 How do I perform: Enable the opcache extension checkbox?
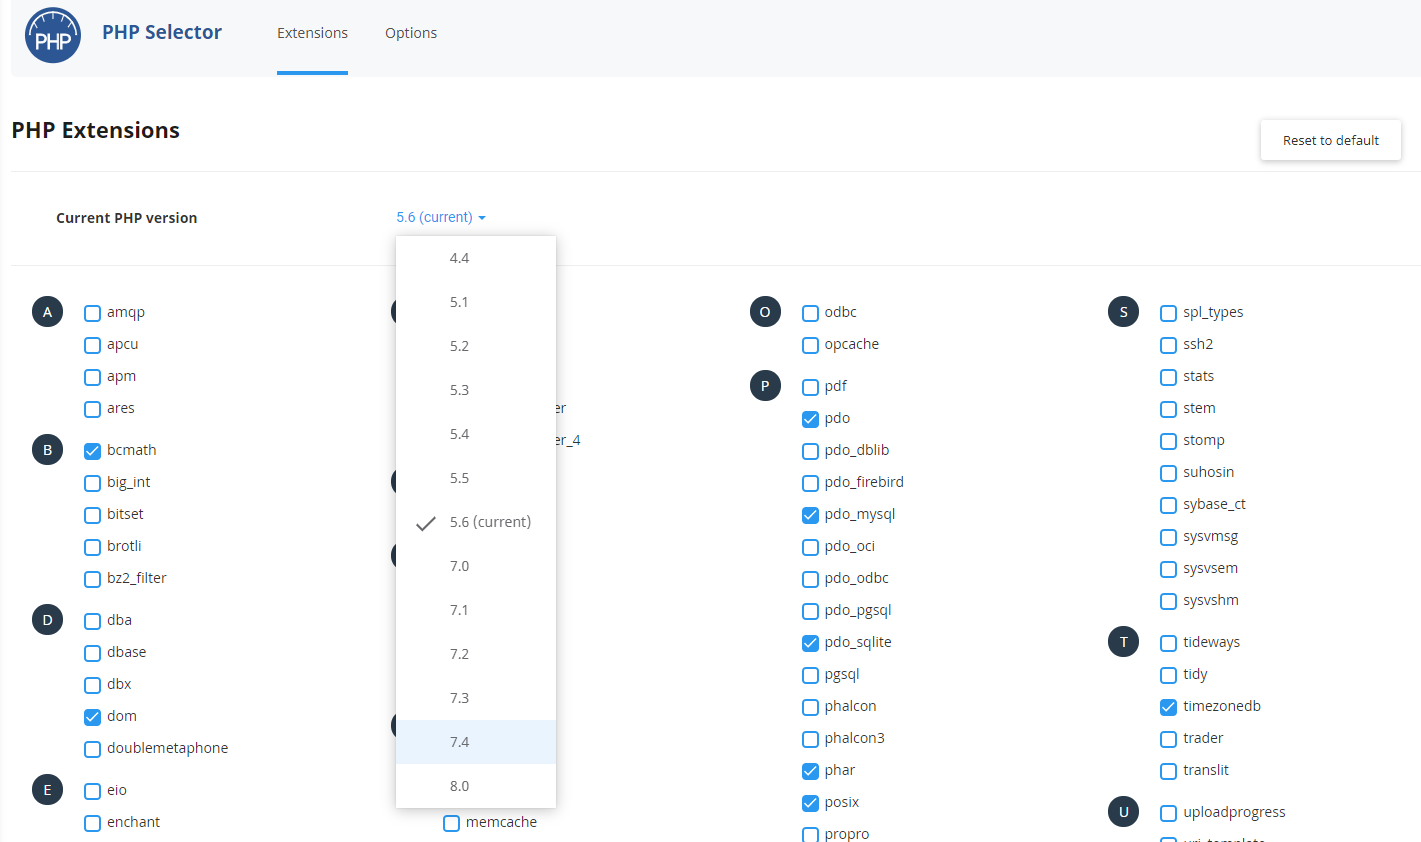pyautogui.click(x=811, y=345)
